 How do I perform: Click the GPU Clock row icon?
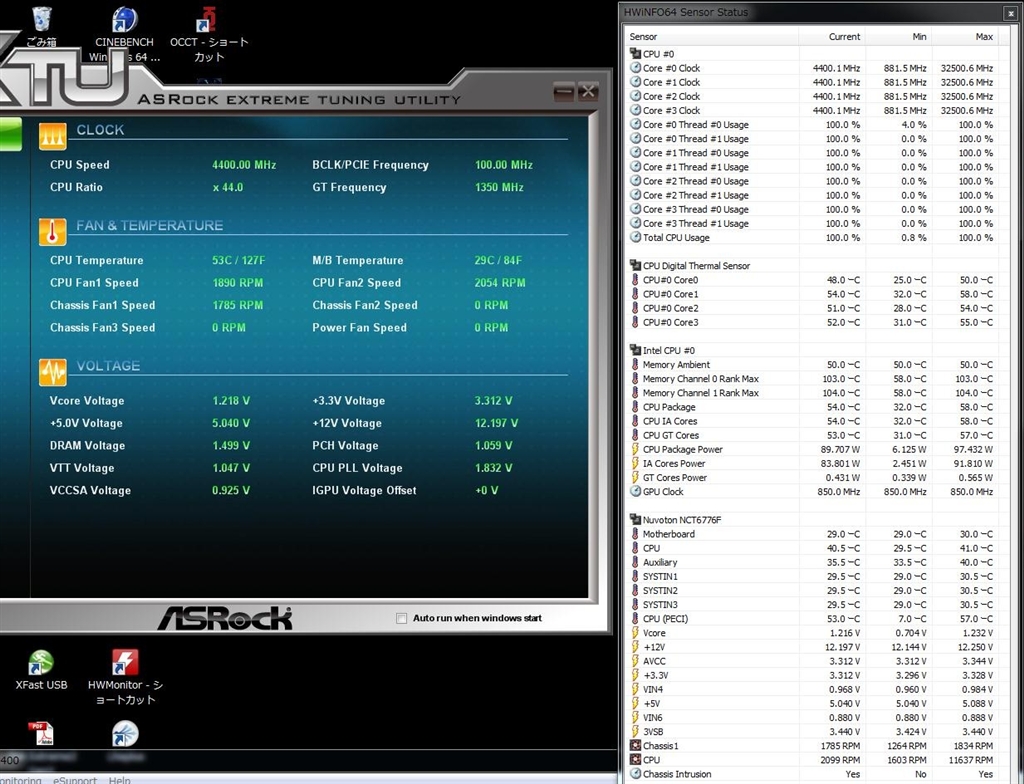635,491
